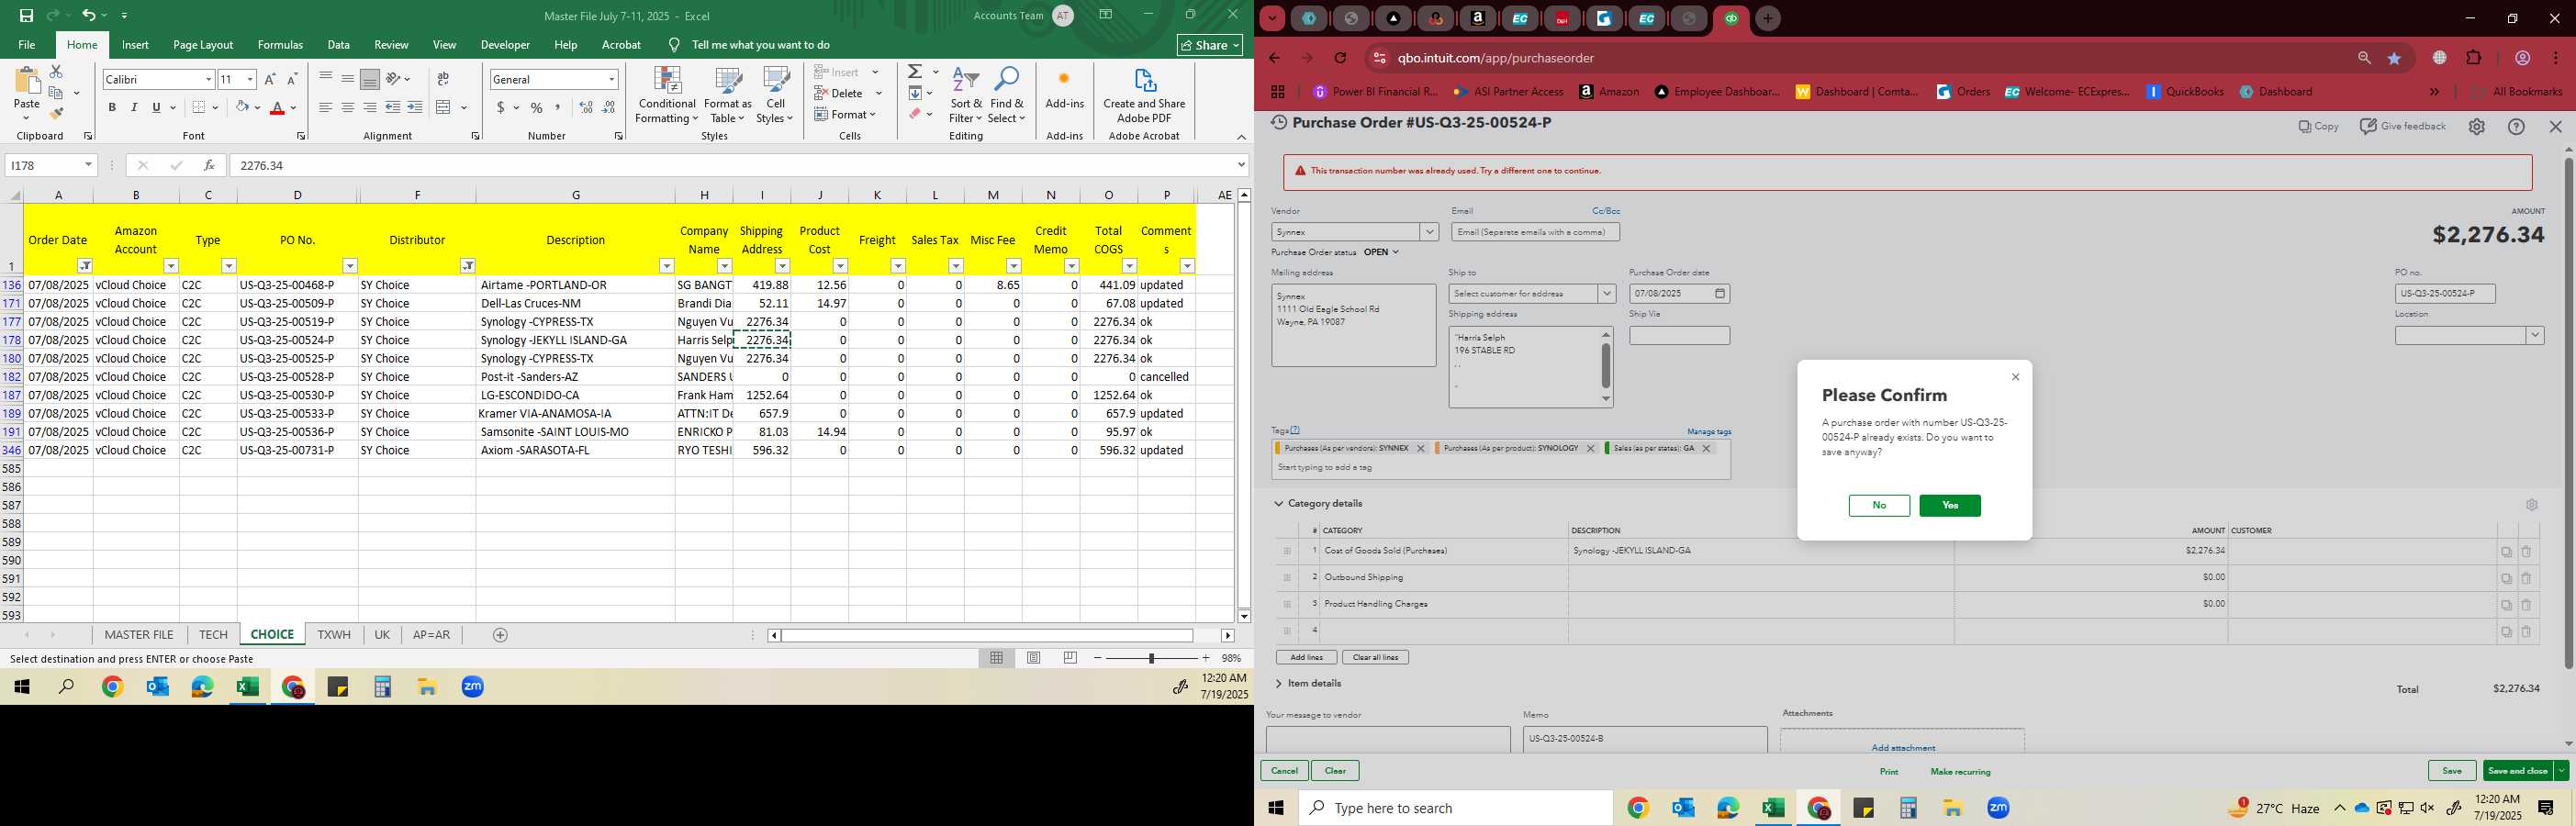Click the red Font Color button
Viewport: 2576px width, 826px height.
(x=278, y=108)
